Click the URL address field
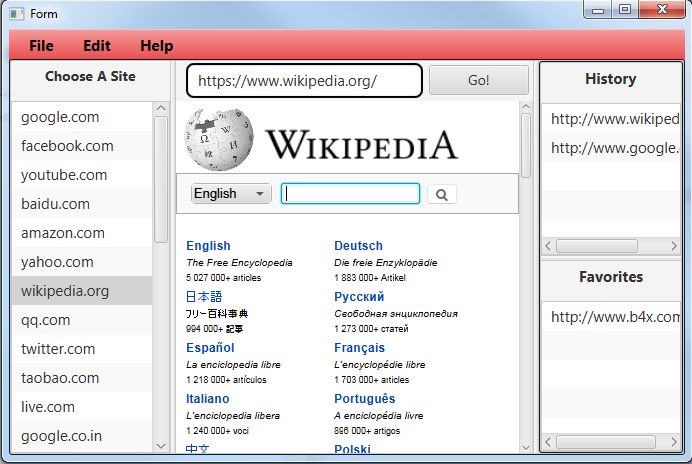The image size is (692, 464). click(304, 81)
